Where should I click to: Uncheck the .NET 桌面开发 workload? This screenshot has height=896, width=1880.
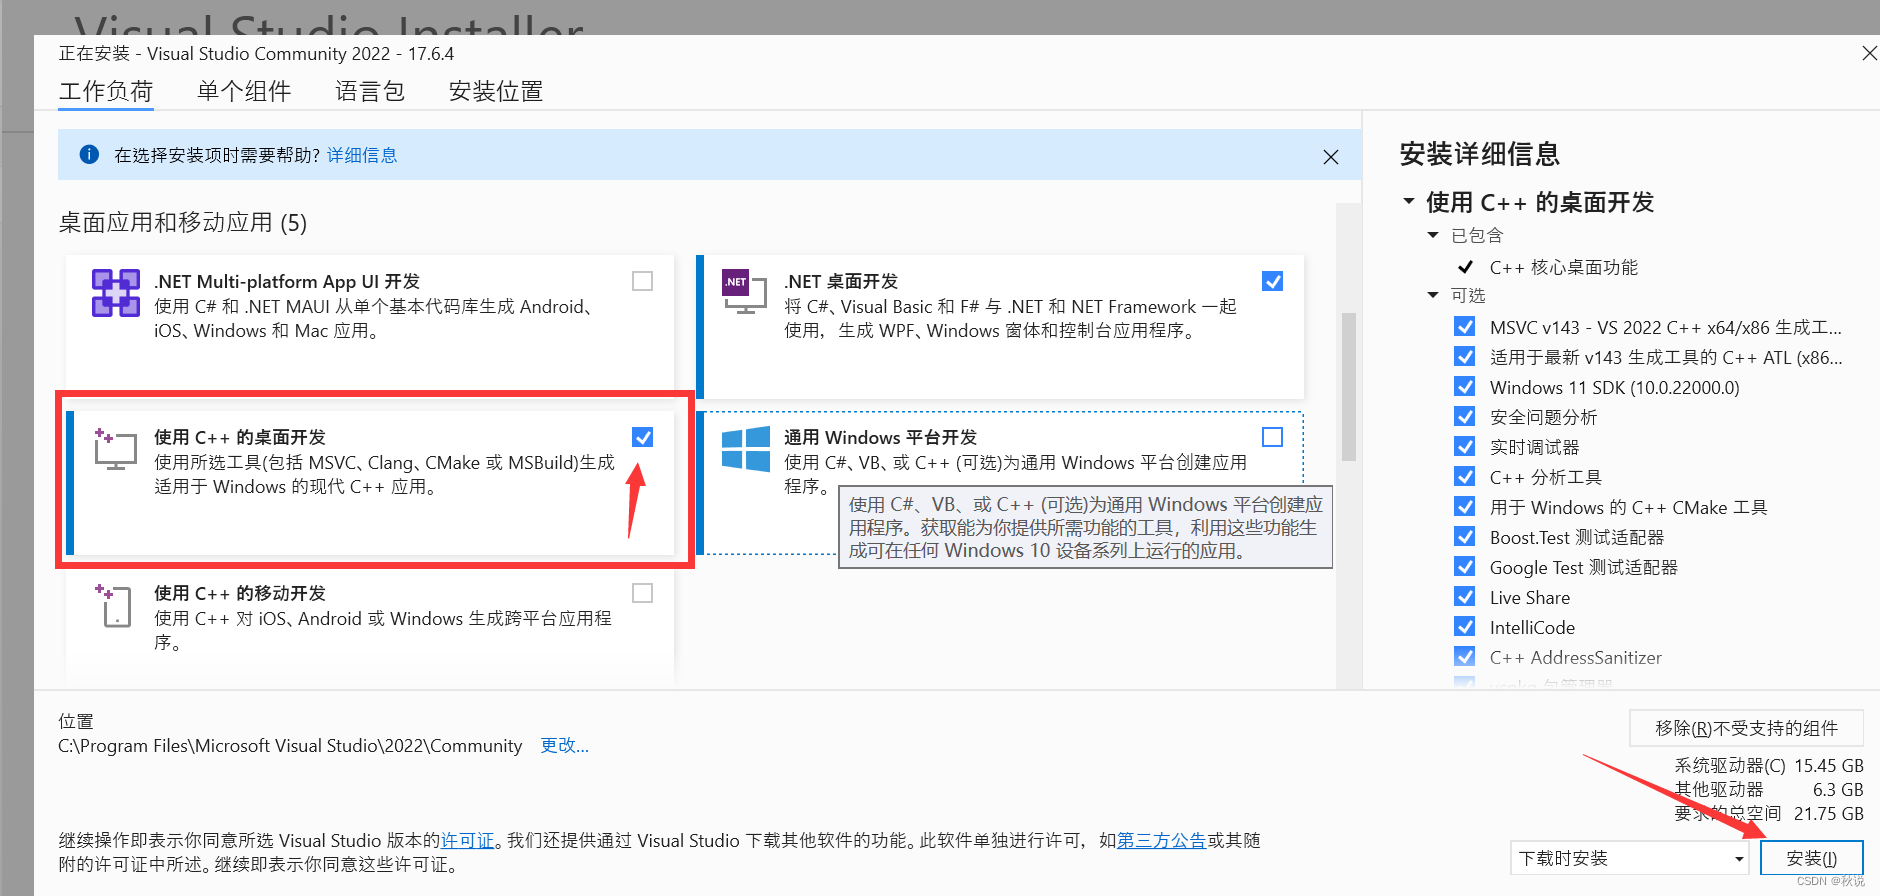(x=1273, y=281)
